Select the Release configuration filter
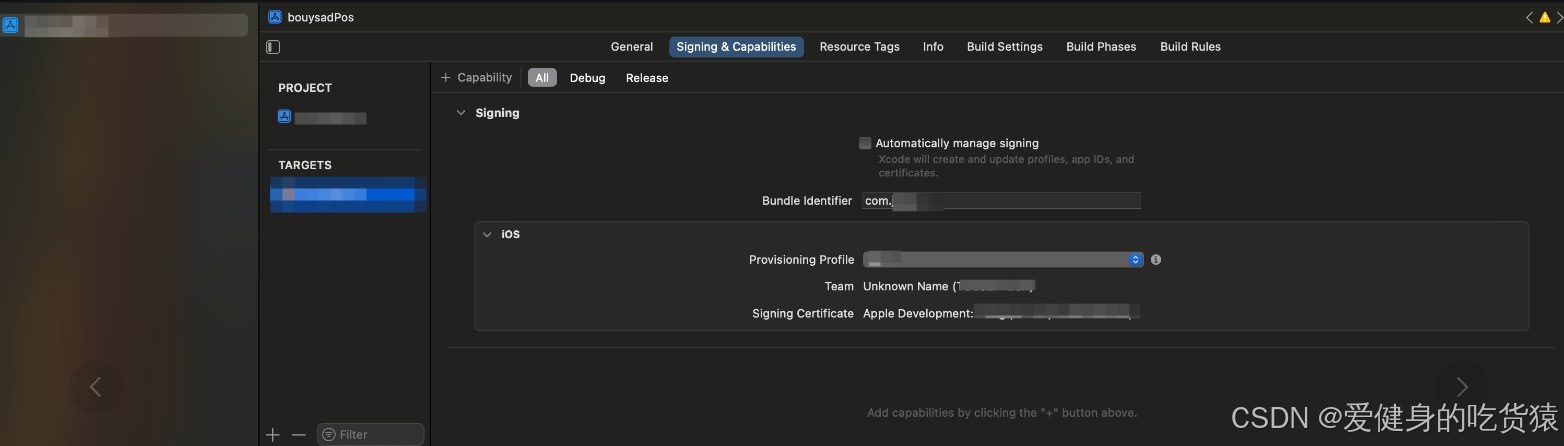 tap(647, 78)
